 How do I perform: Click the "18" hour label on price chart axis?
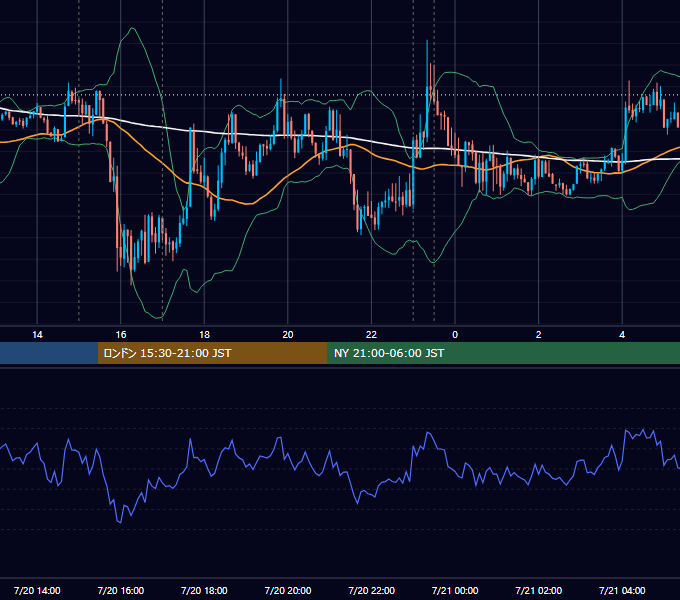(204, 335)
